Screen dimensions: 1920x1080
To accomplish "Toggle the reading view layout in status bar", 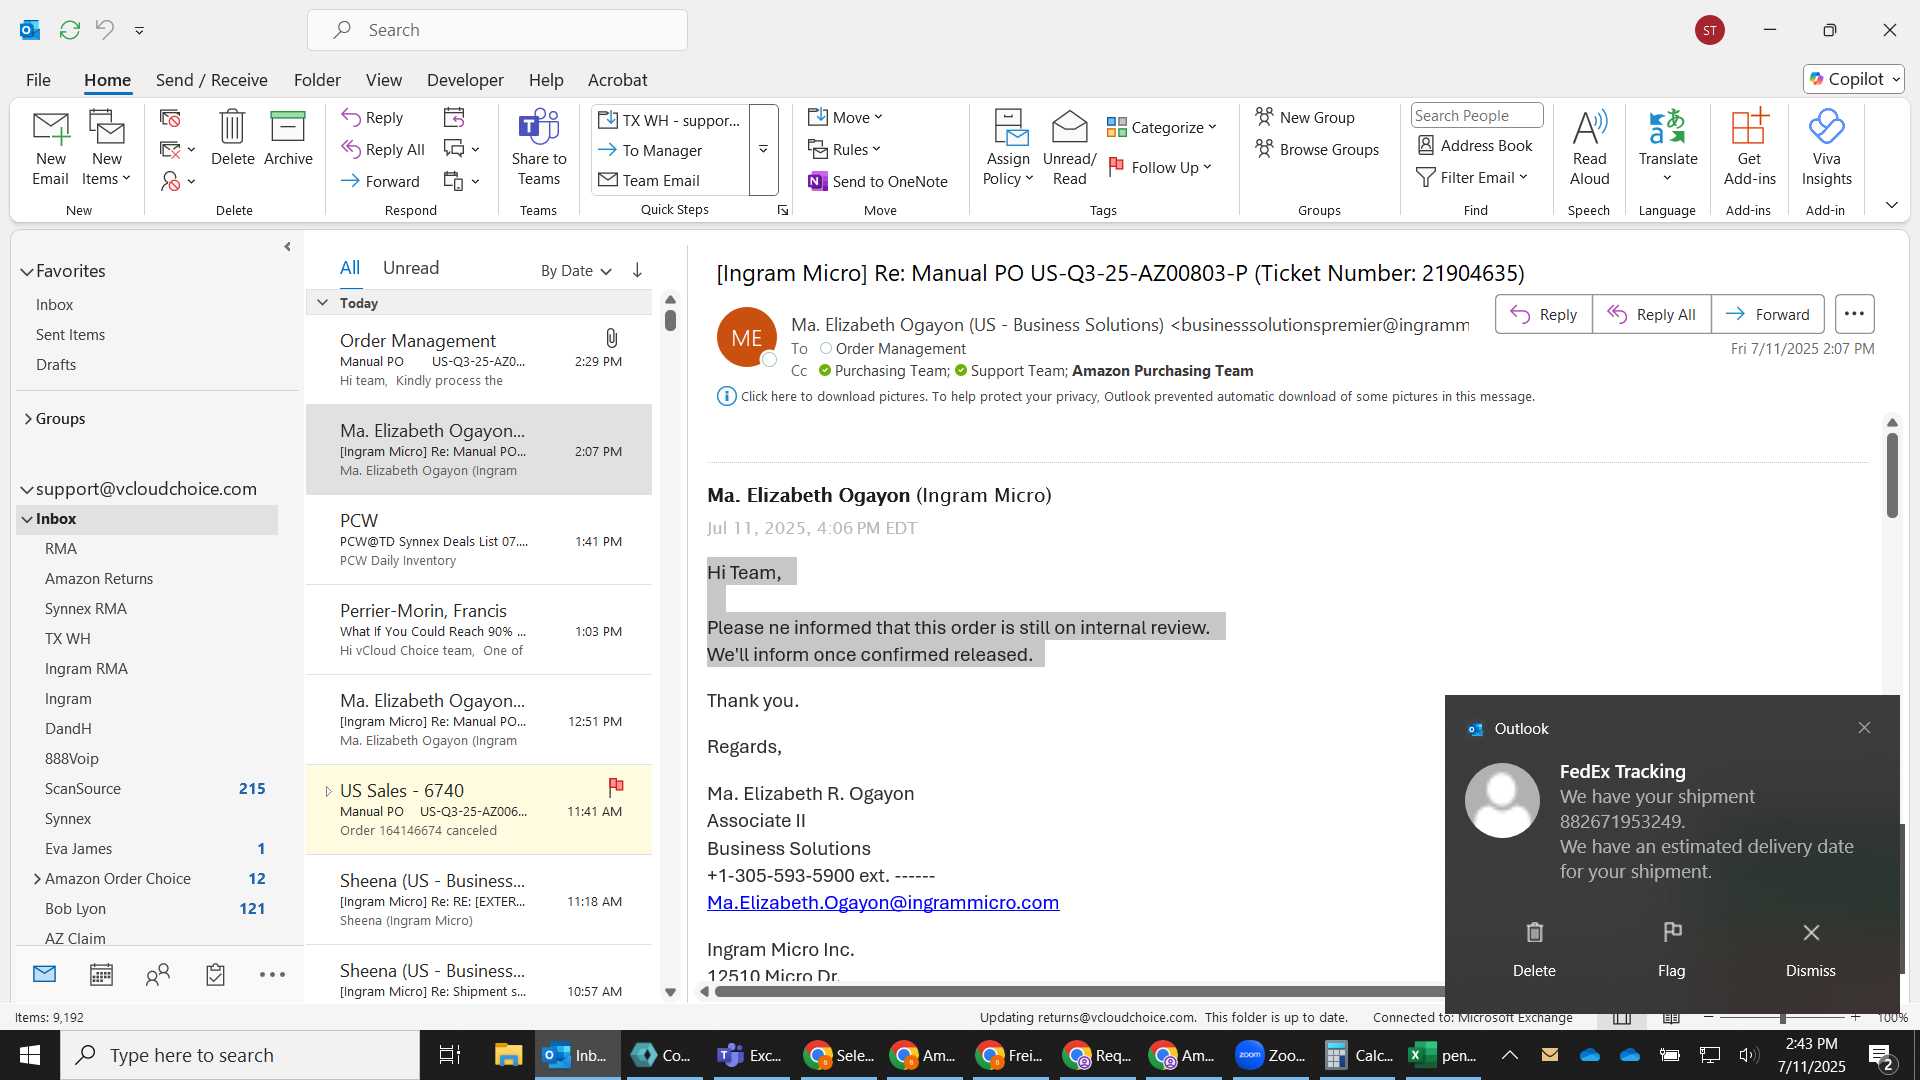I will pyautogui.click(x=1671, y=1017).
